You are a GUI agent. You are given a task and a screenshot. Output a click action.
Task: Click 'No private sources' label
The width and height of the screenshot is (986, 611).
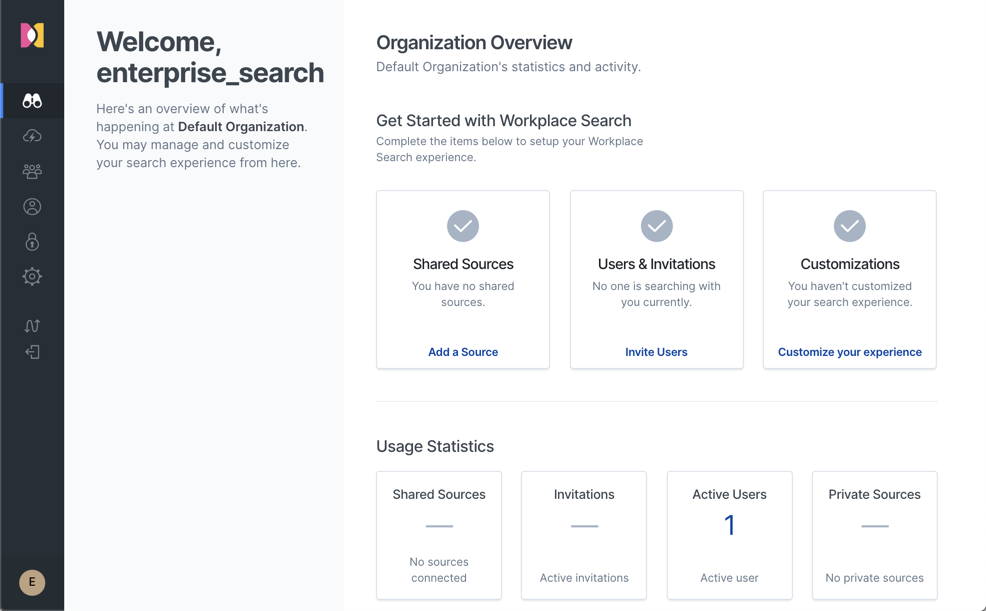tap(874, 578)
